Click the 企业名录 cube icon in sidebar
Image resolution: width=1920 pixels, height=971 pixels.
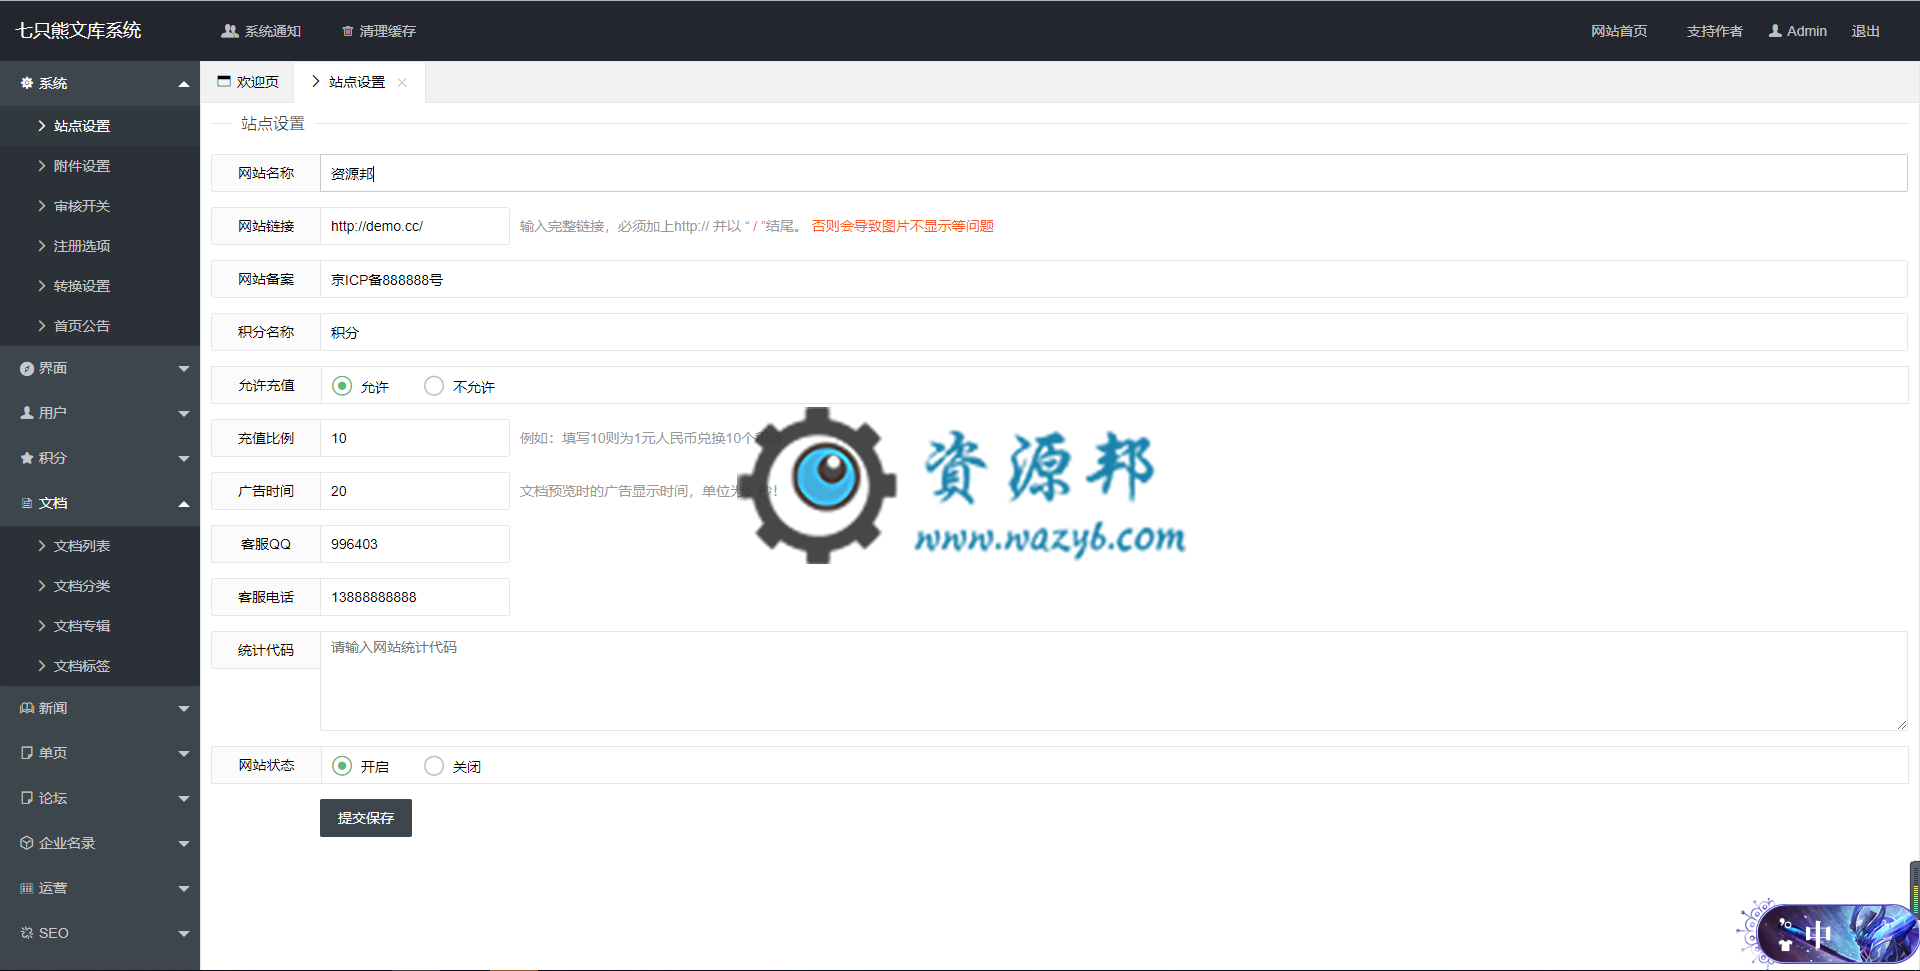pos(27,843)
